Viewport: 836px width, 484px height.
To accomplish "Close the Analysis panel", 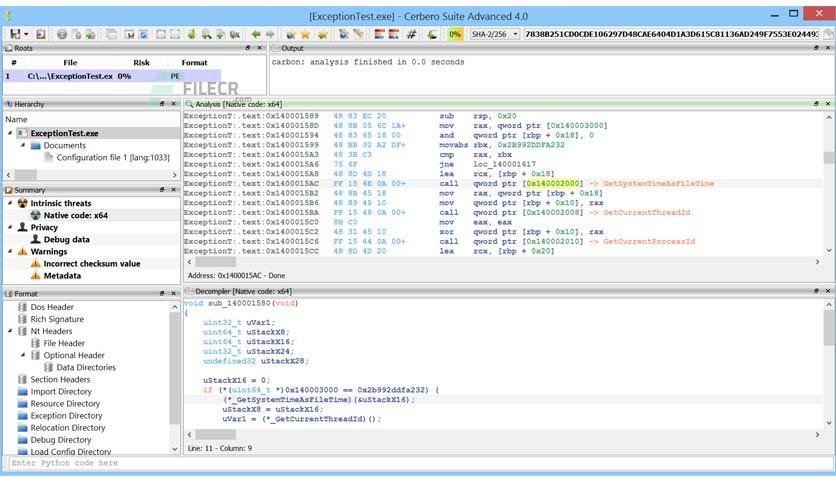I will point(828,104).
